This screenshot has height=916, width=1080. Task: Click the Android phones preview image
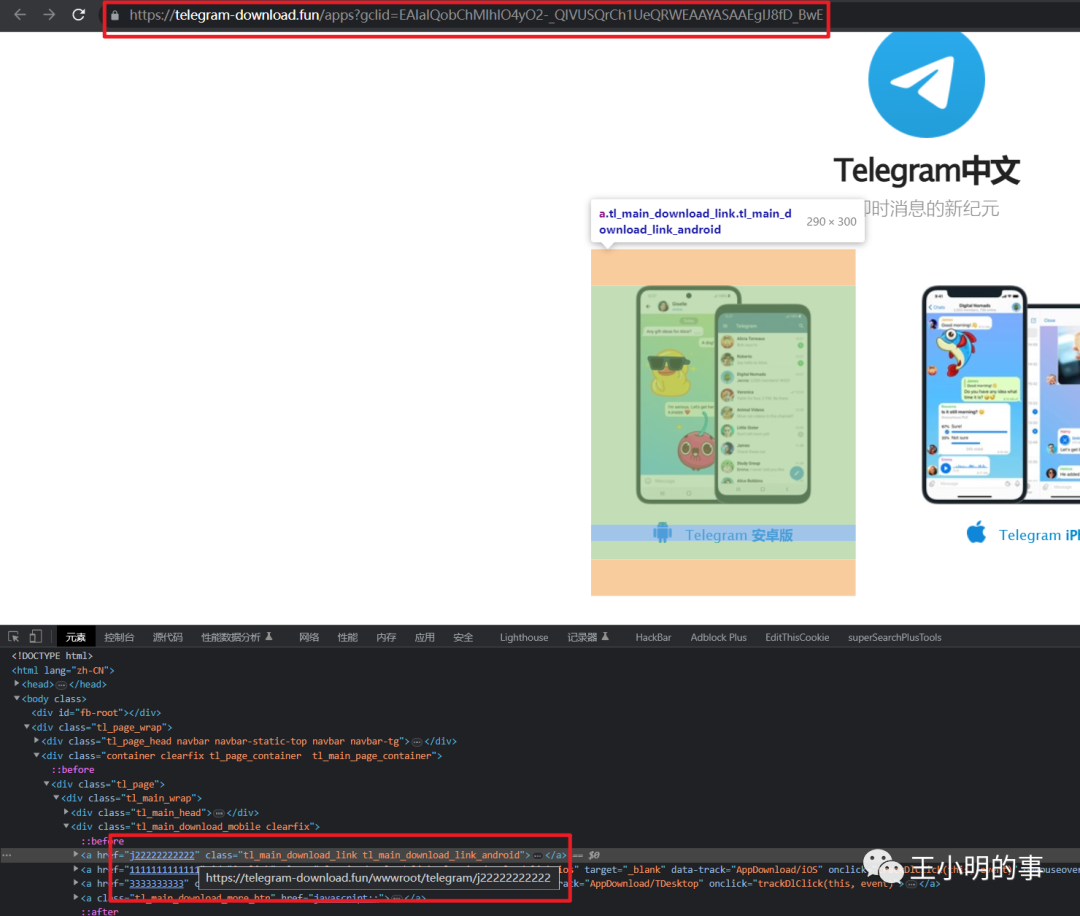pyautogui.click(x=723, y=395)
